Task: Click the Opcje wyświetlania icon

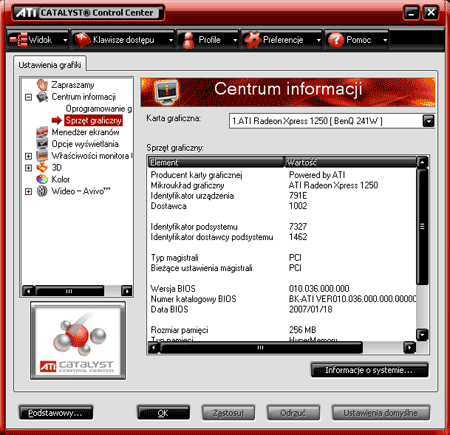Action: click(x=42, y=144)
